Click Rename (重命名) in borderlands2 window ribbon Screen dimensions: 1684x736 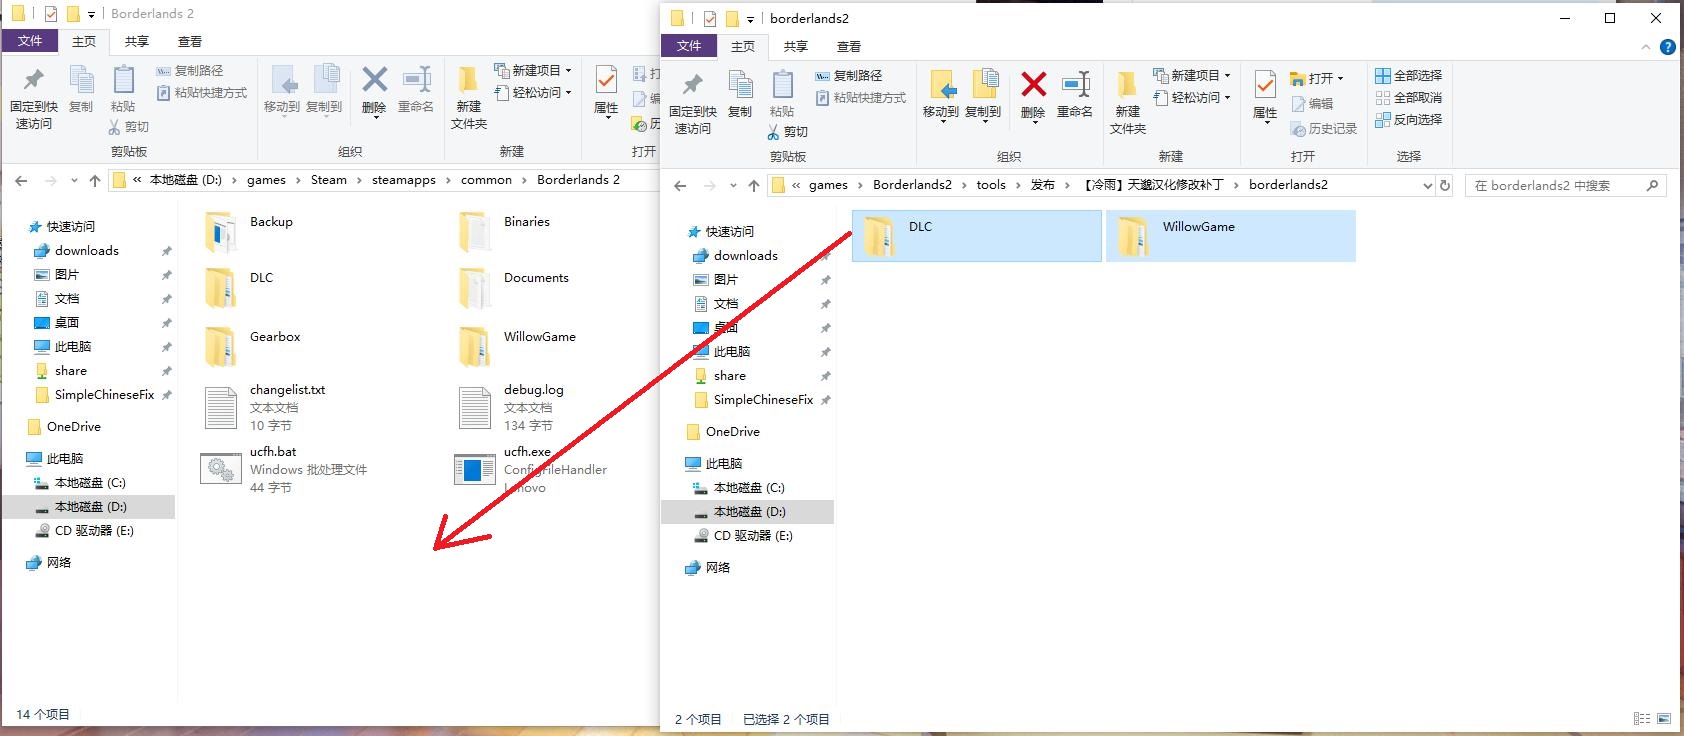pos(1075,95)
